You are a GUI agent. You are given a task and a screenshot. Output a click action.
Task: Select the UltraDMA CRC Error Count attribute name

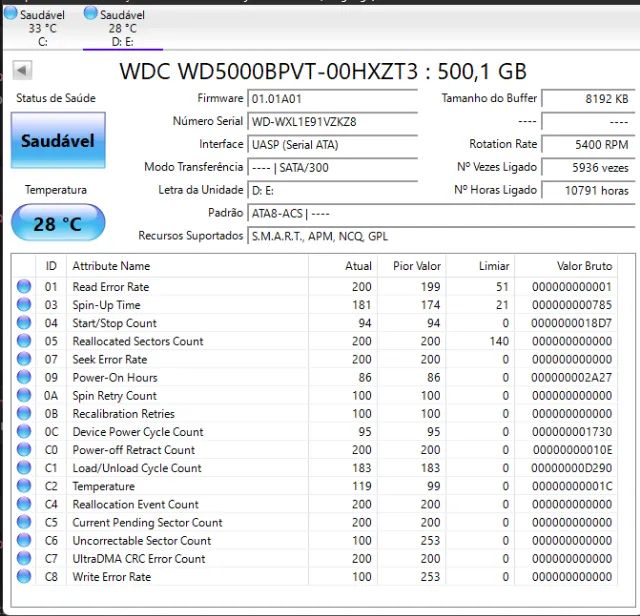[139, 558]
